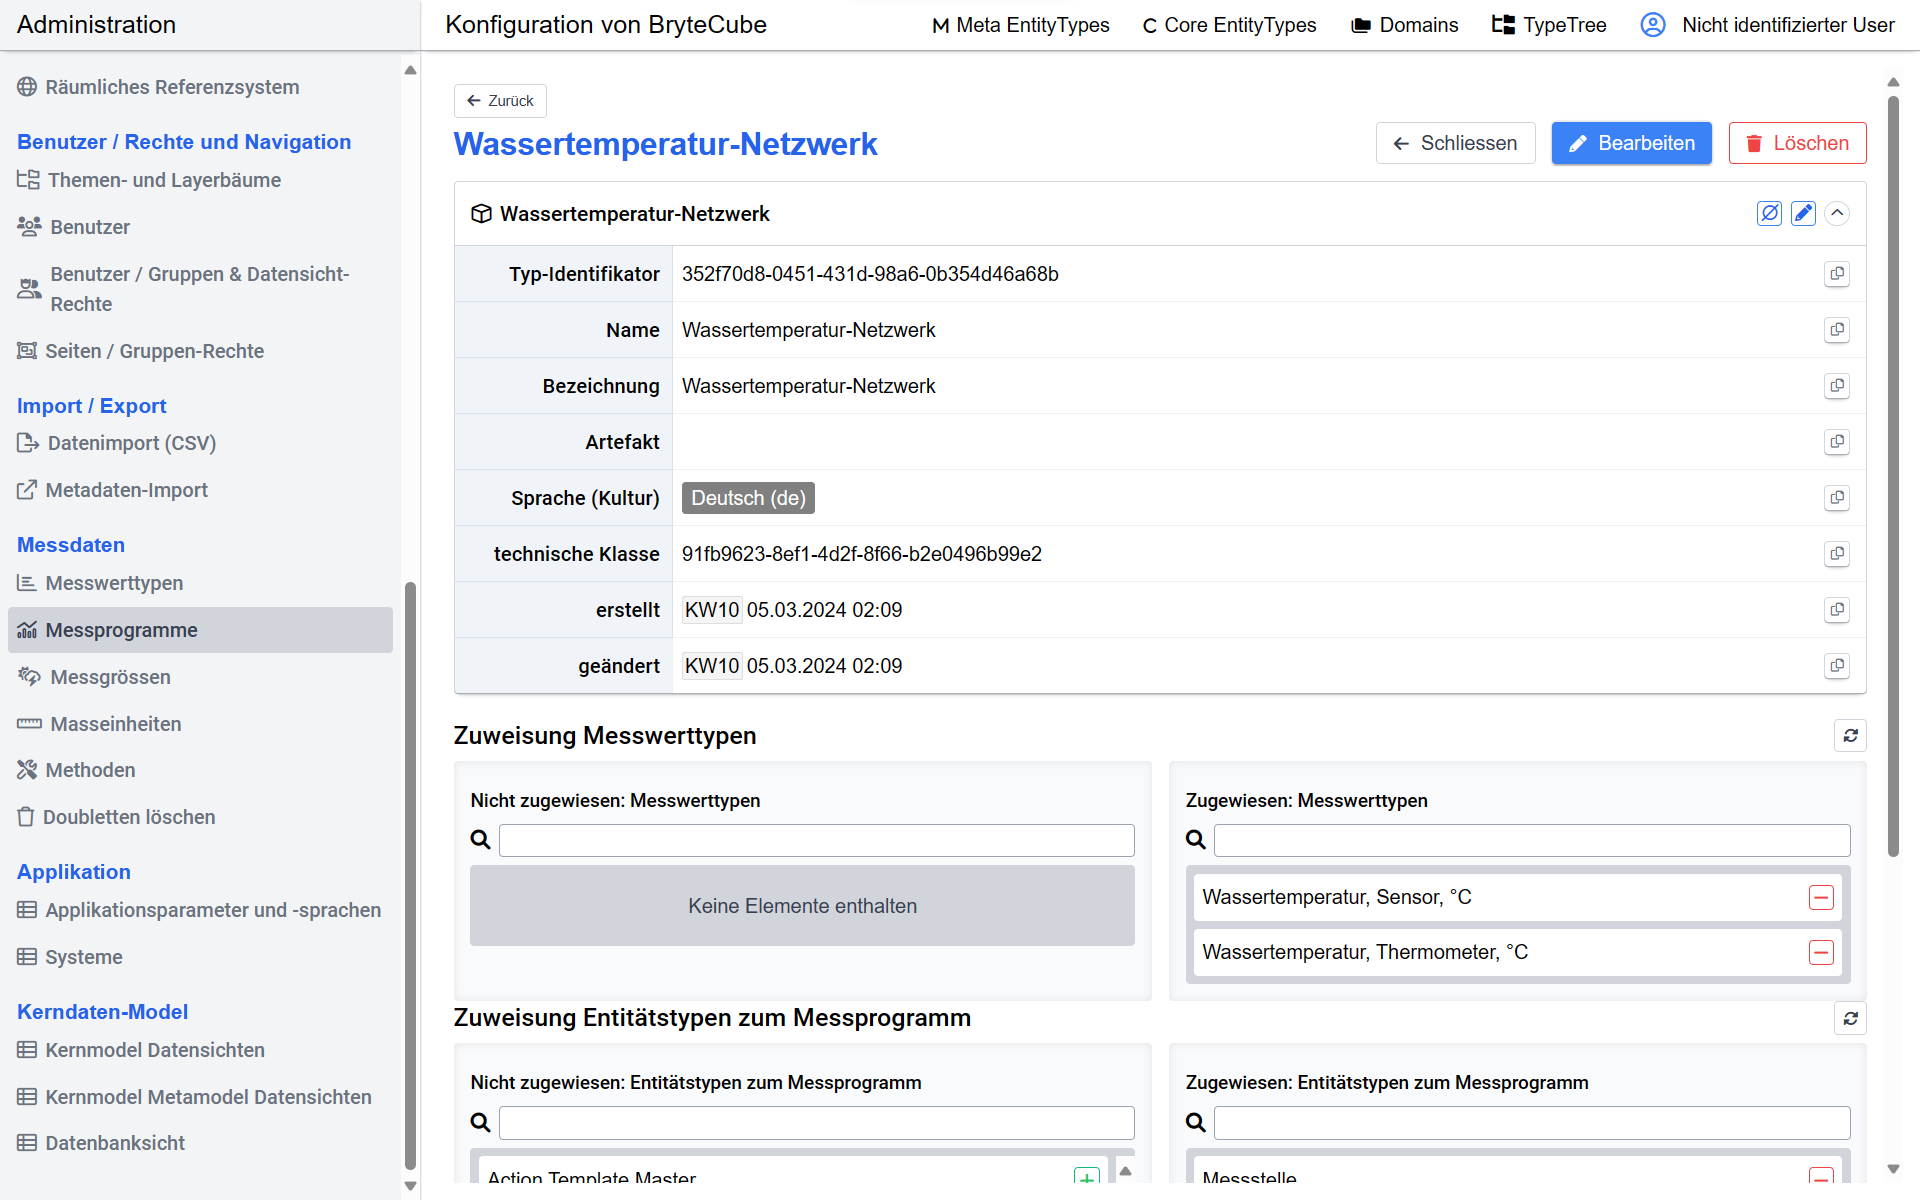Remove Wassertemperatur, Thermometer, °C assignment

click(x=1821, y=952)
